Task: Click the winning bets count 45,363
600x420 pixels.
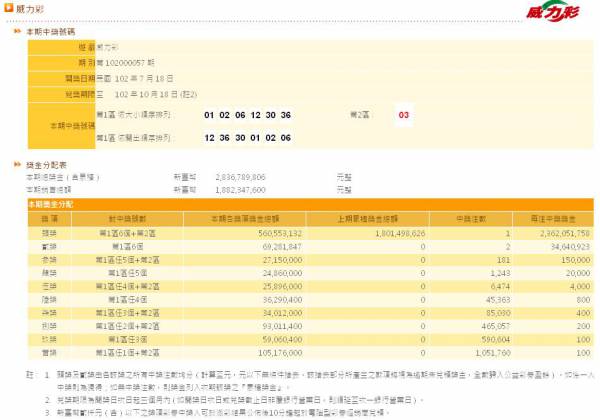Action: click(498, 300)
